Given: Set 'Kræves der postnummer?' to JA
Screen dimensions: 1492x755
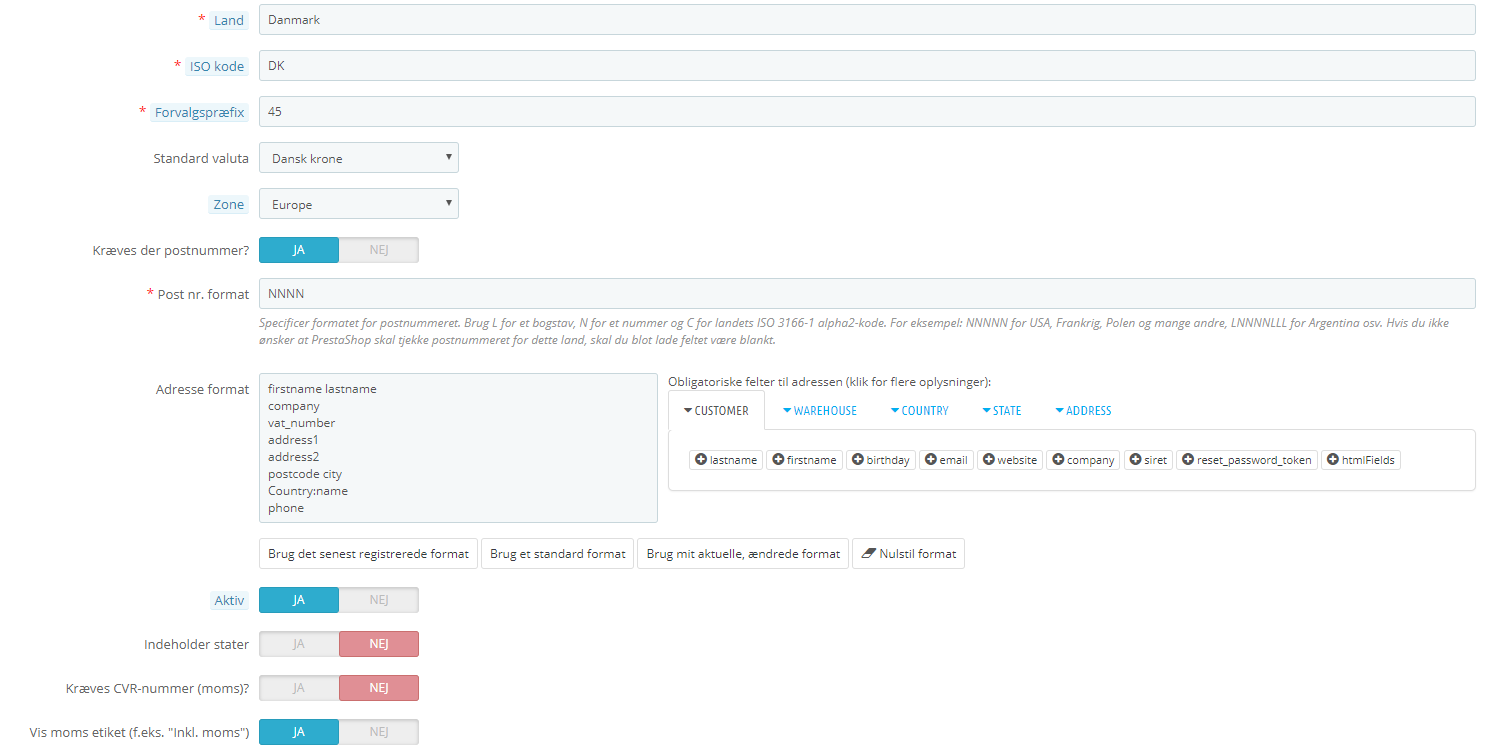Looking at the screenshot, I should click(x=299, y=250).
